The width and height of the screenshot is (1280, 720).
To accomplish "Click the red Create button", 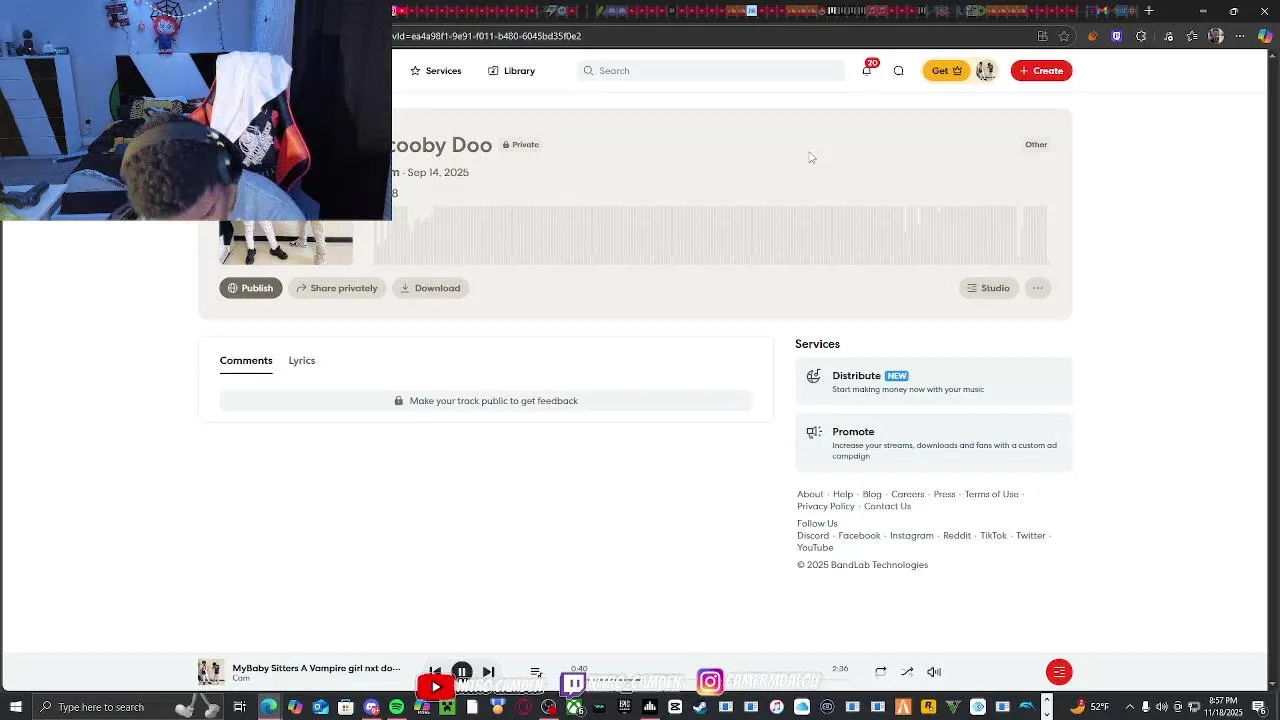I will point(1041,71).
